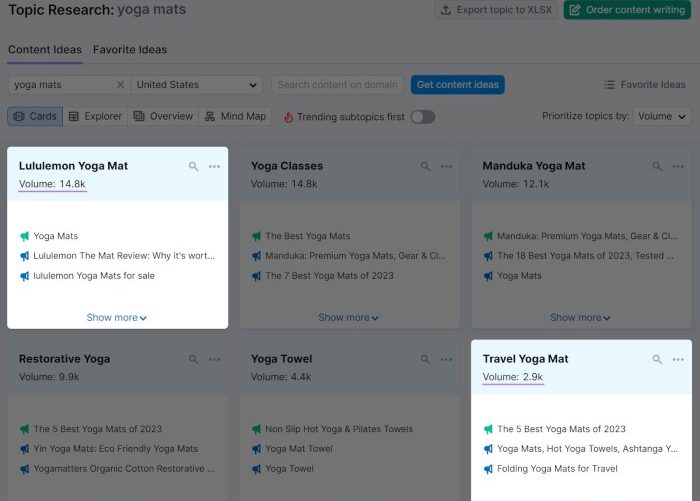
Task: Click search icon on Yoga Towel card
Action: tap(425, 359)
